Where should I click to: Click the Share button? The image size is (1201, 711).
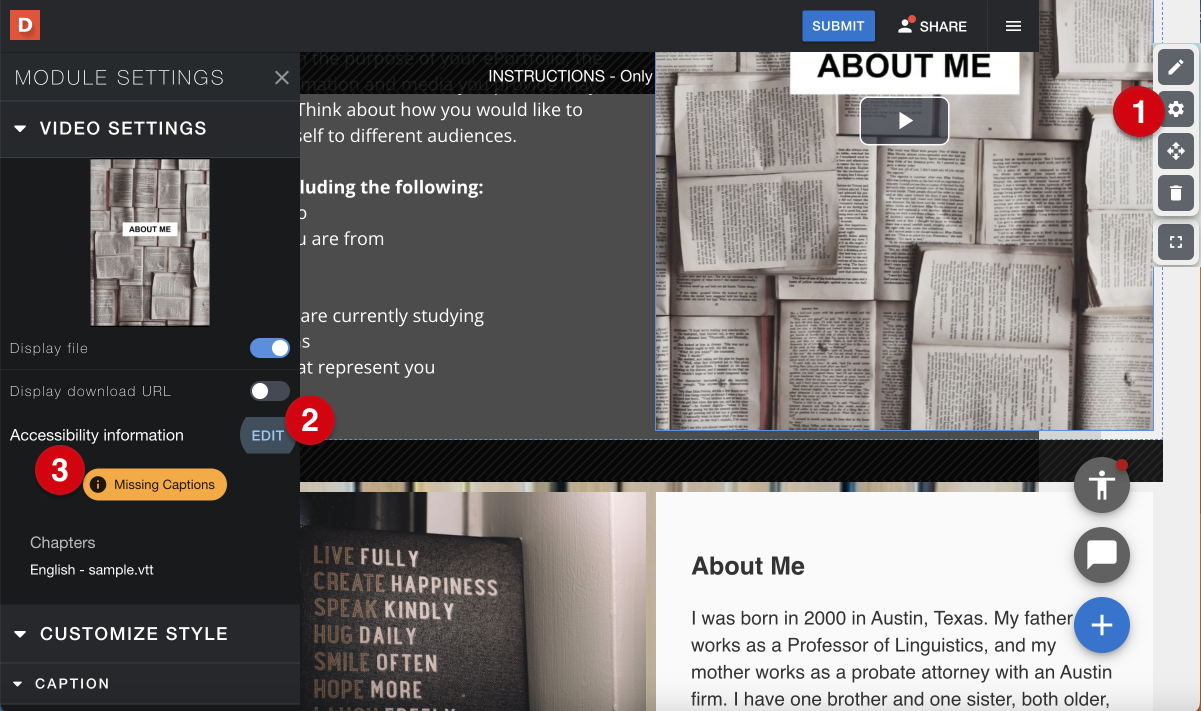(932, 26)
